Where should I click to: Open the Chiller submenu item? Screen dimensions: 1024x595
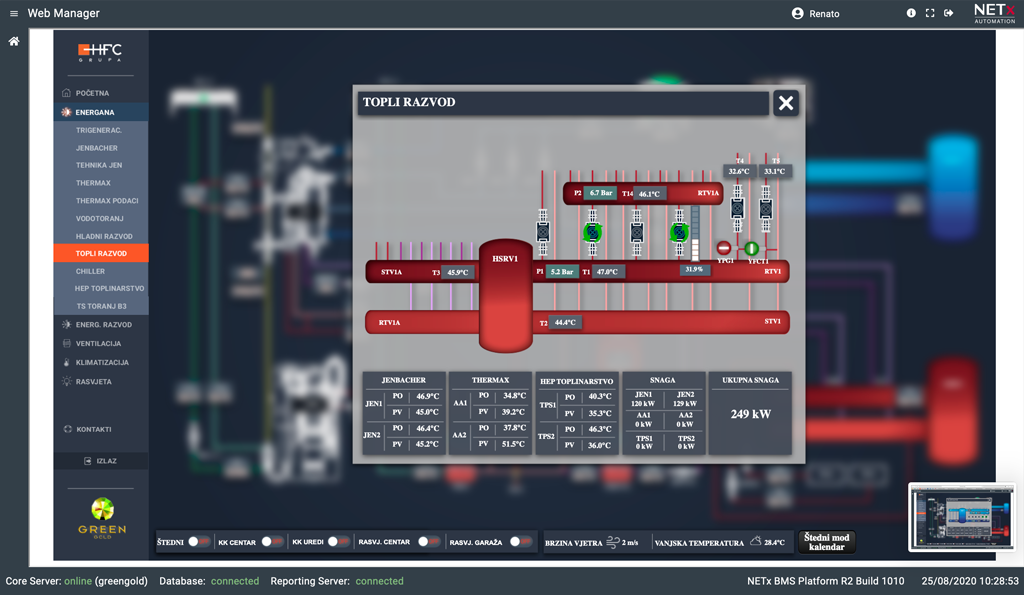coord(90,271)
